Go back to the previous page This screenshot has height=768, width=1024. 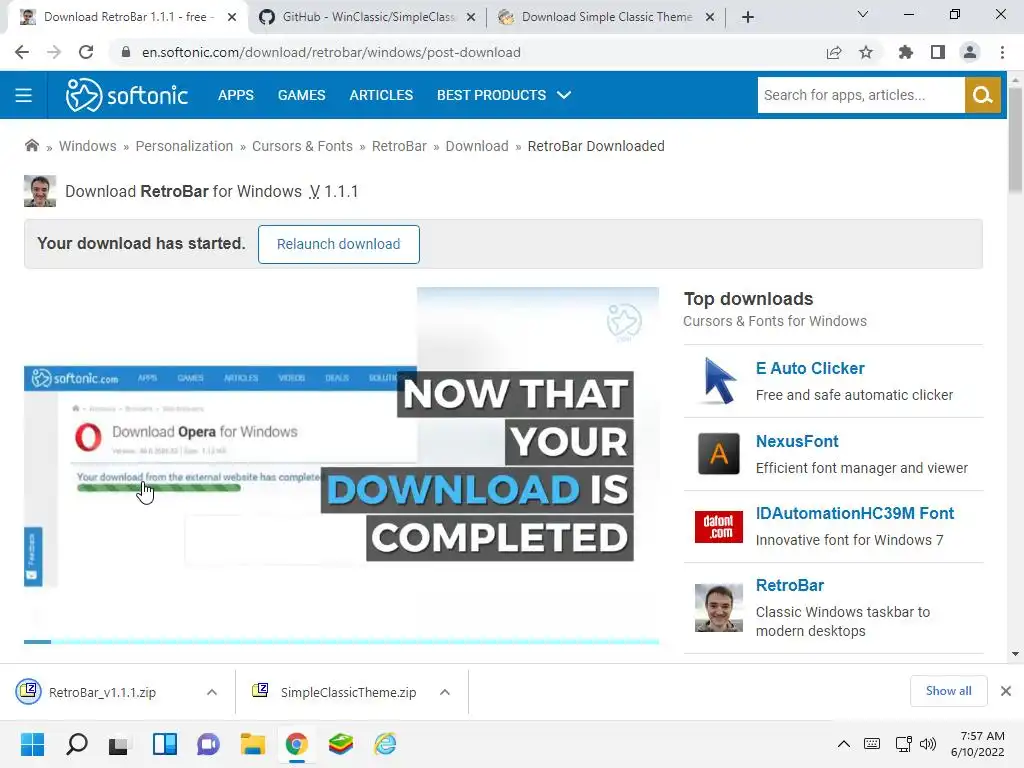click(22, 52)
